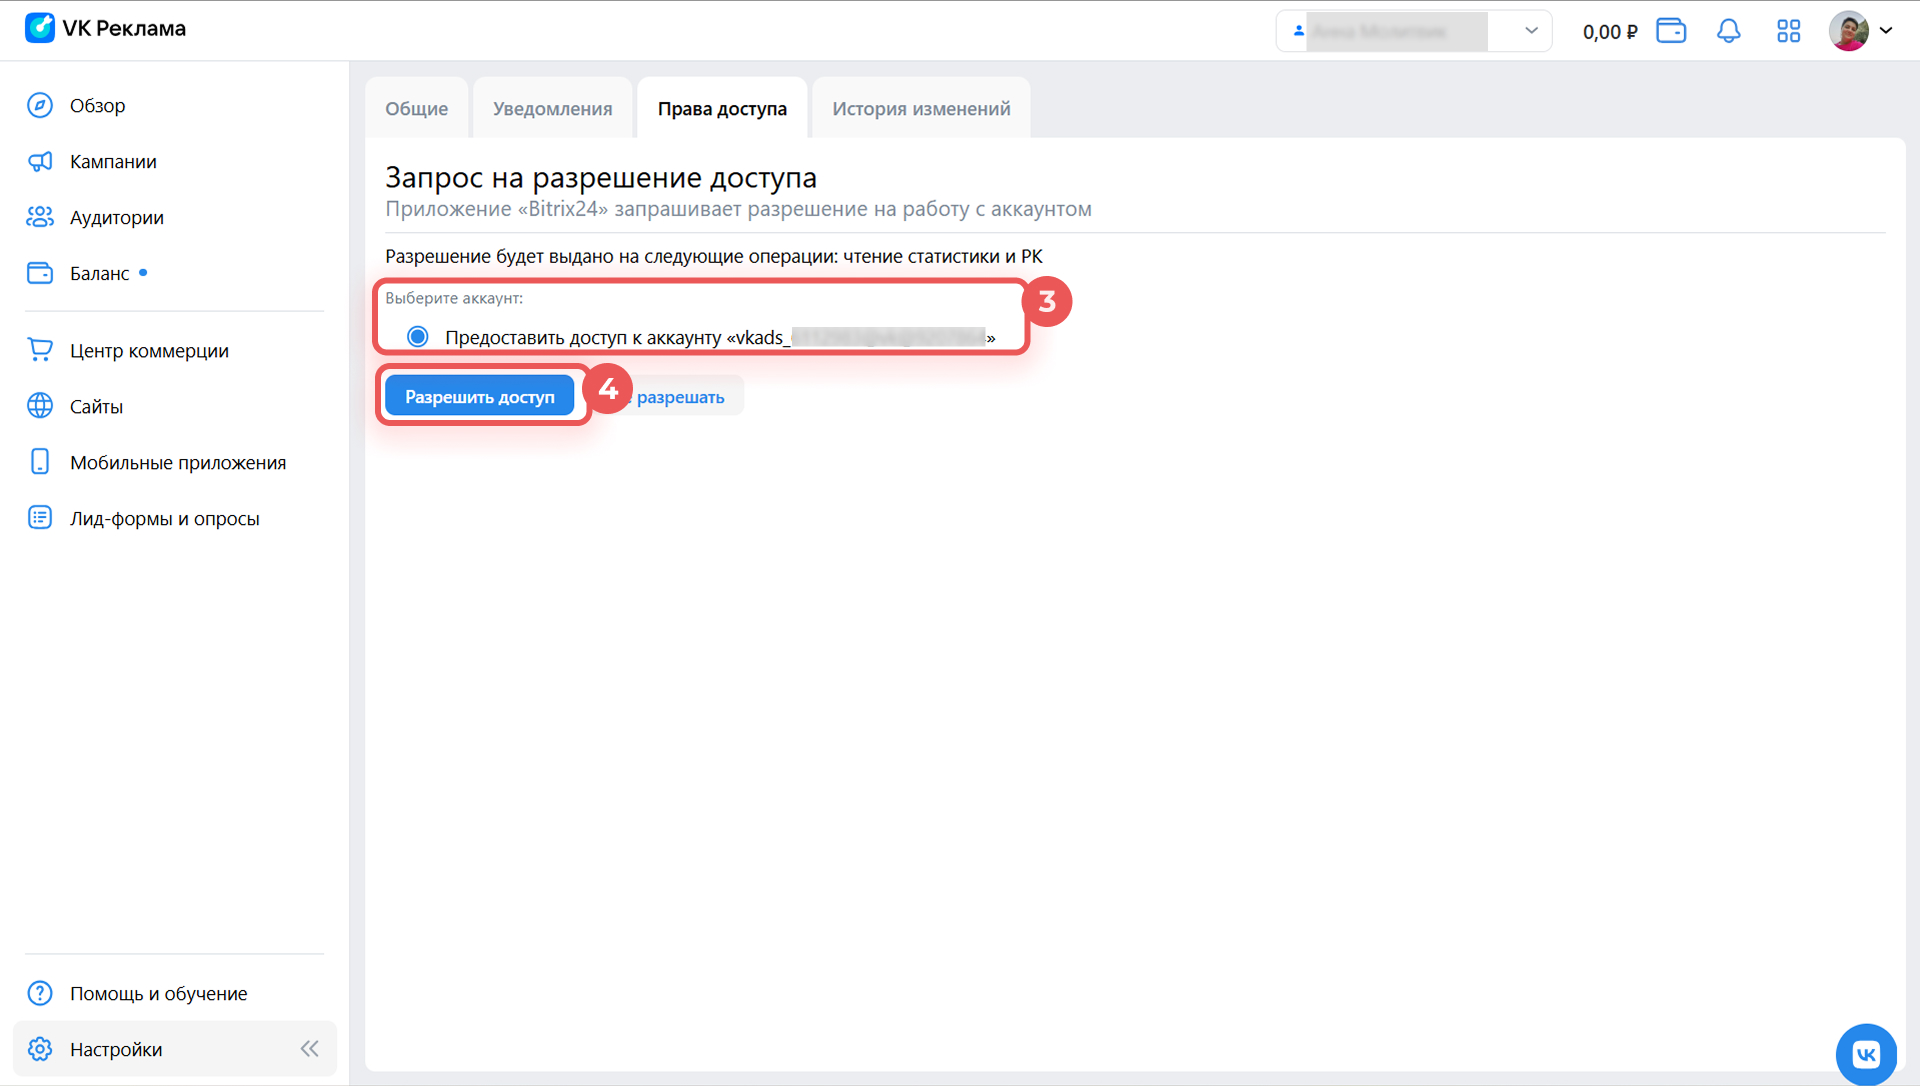Click the Мобильные приложения phone icon
This screenshot has width=1920, height=1086.
coord(40,462)
